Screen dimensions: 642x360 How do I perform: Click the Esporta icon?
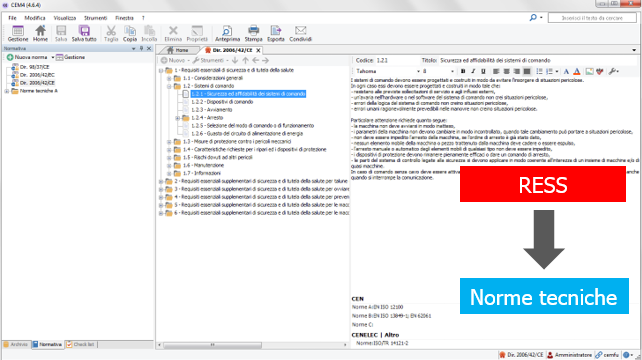[276, 34]
